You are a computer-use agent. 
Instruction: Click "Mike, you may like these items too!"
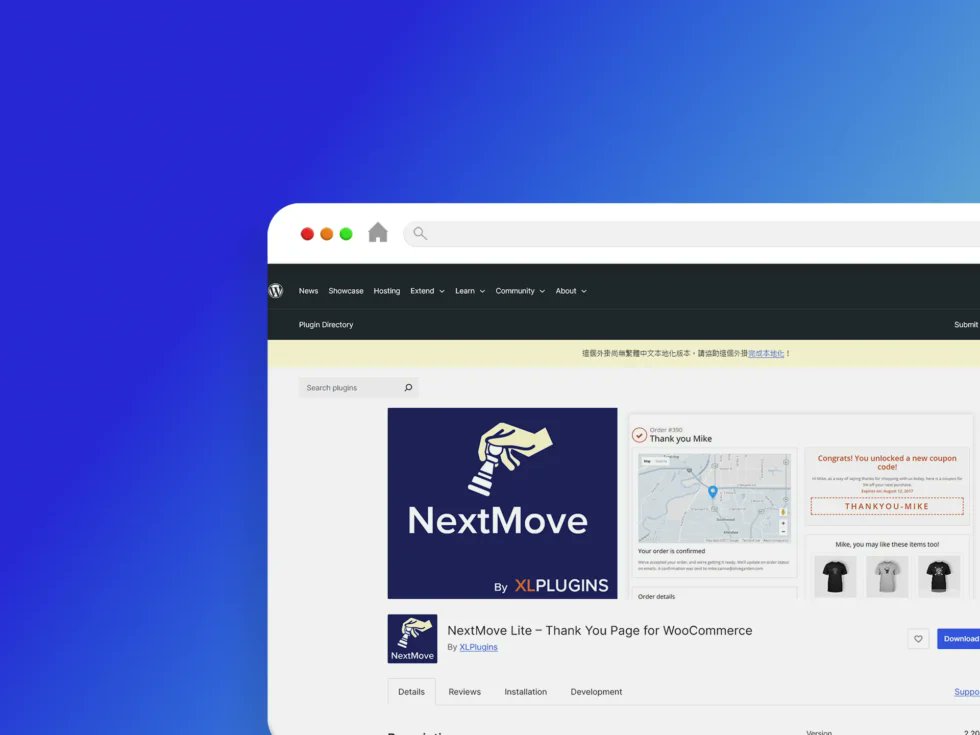(x=887, y=544)
